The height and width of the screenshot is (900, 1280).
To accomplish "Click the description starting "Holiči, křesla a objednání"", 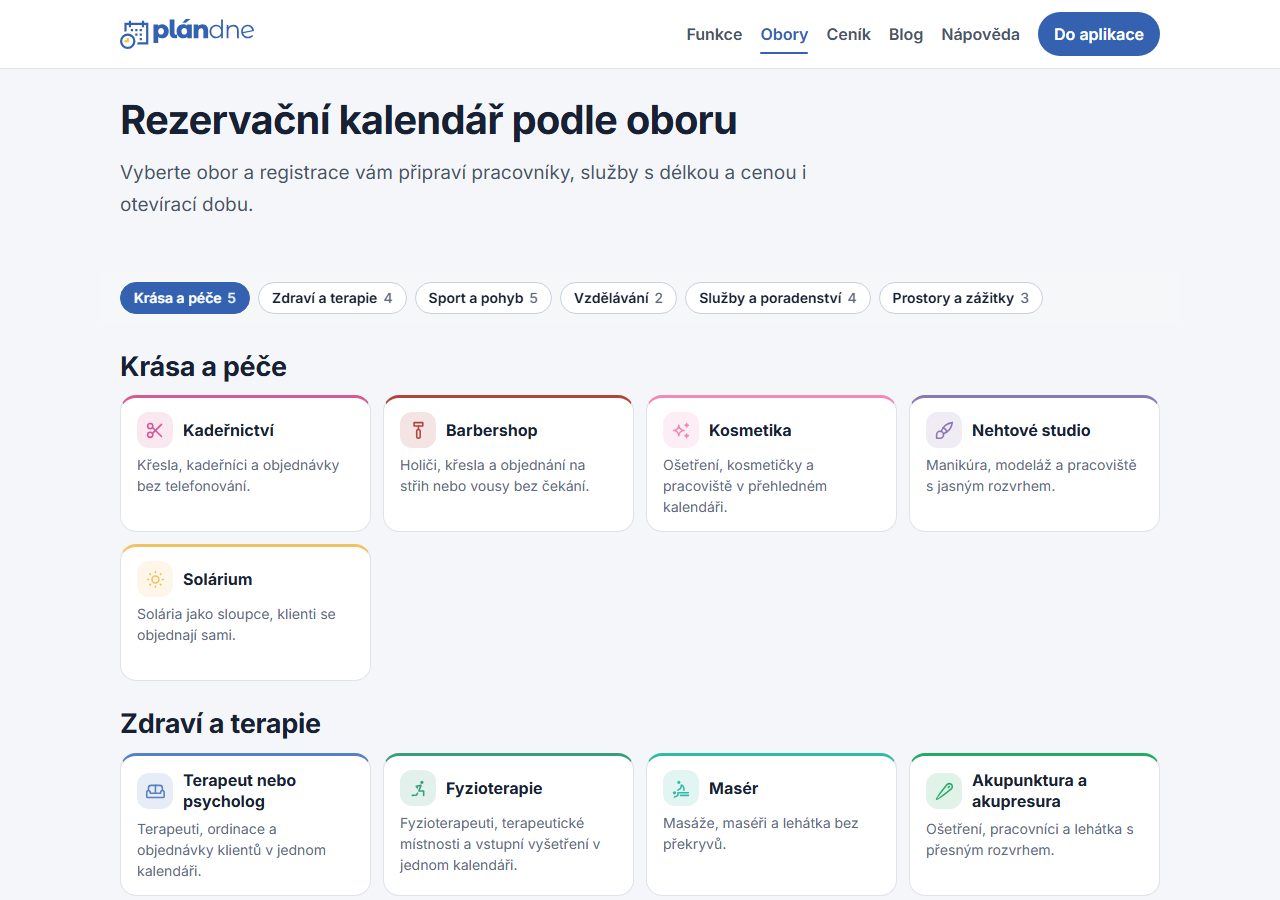I will pos(495,475).
